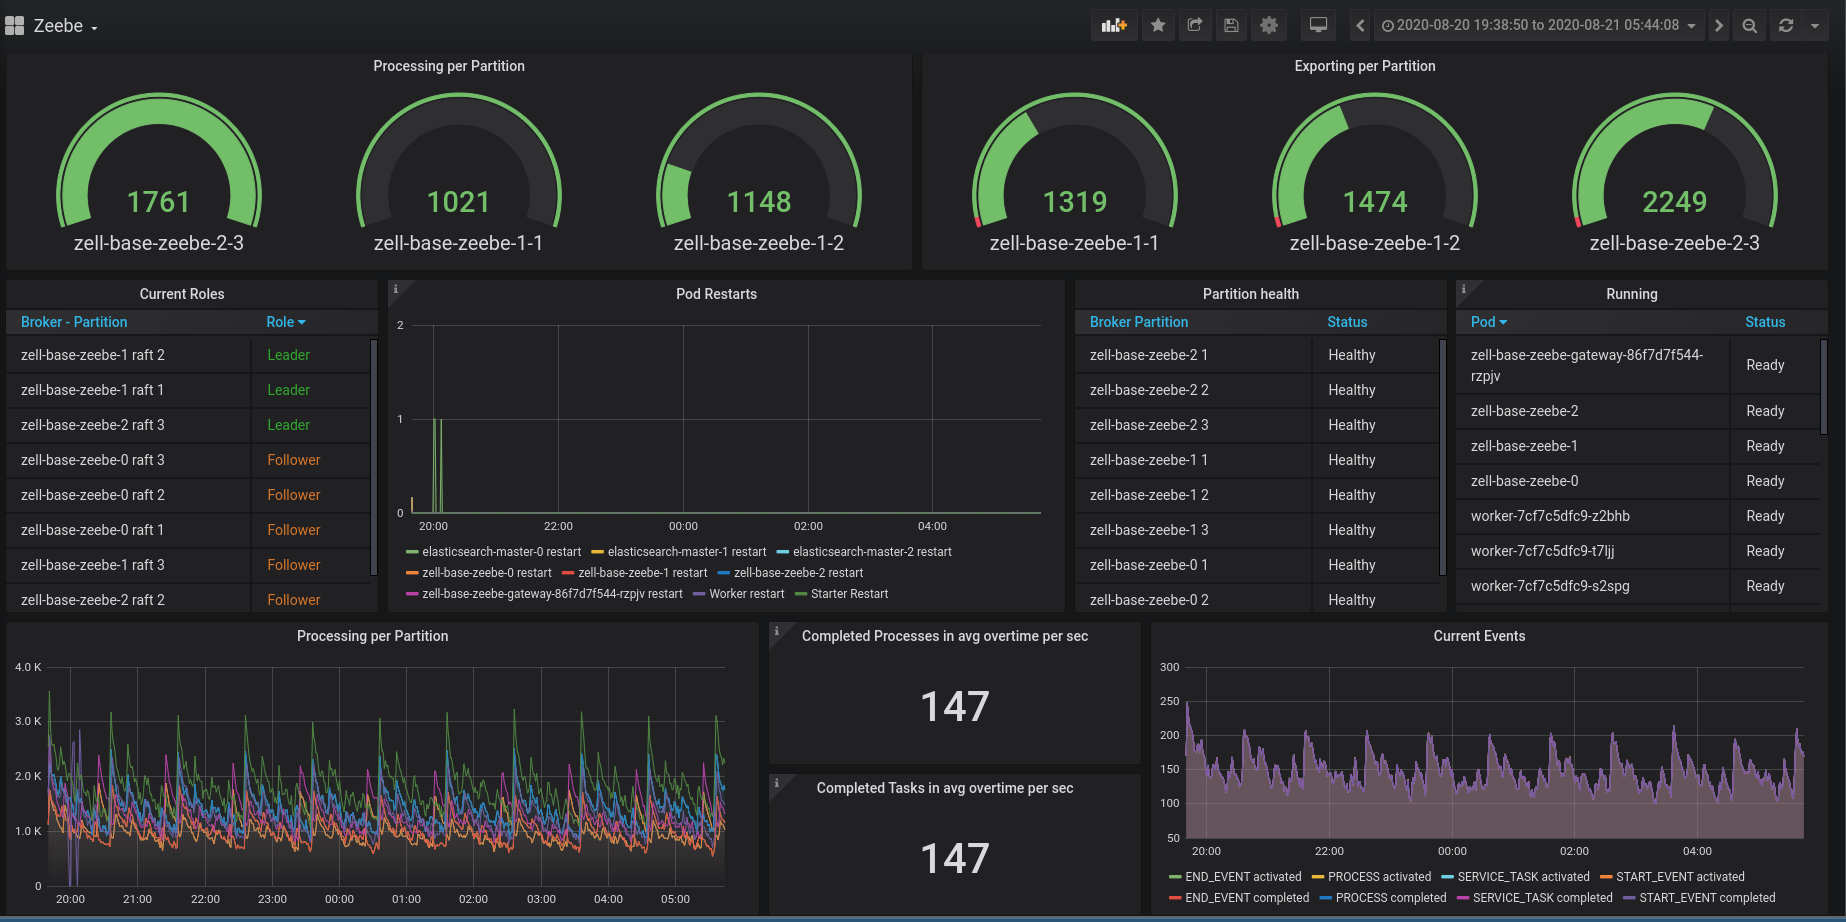
Task: Toggle zell-base-zeebe-1 restart legend series
Action: 642,573
